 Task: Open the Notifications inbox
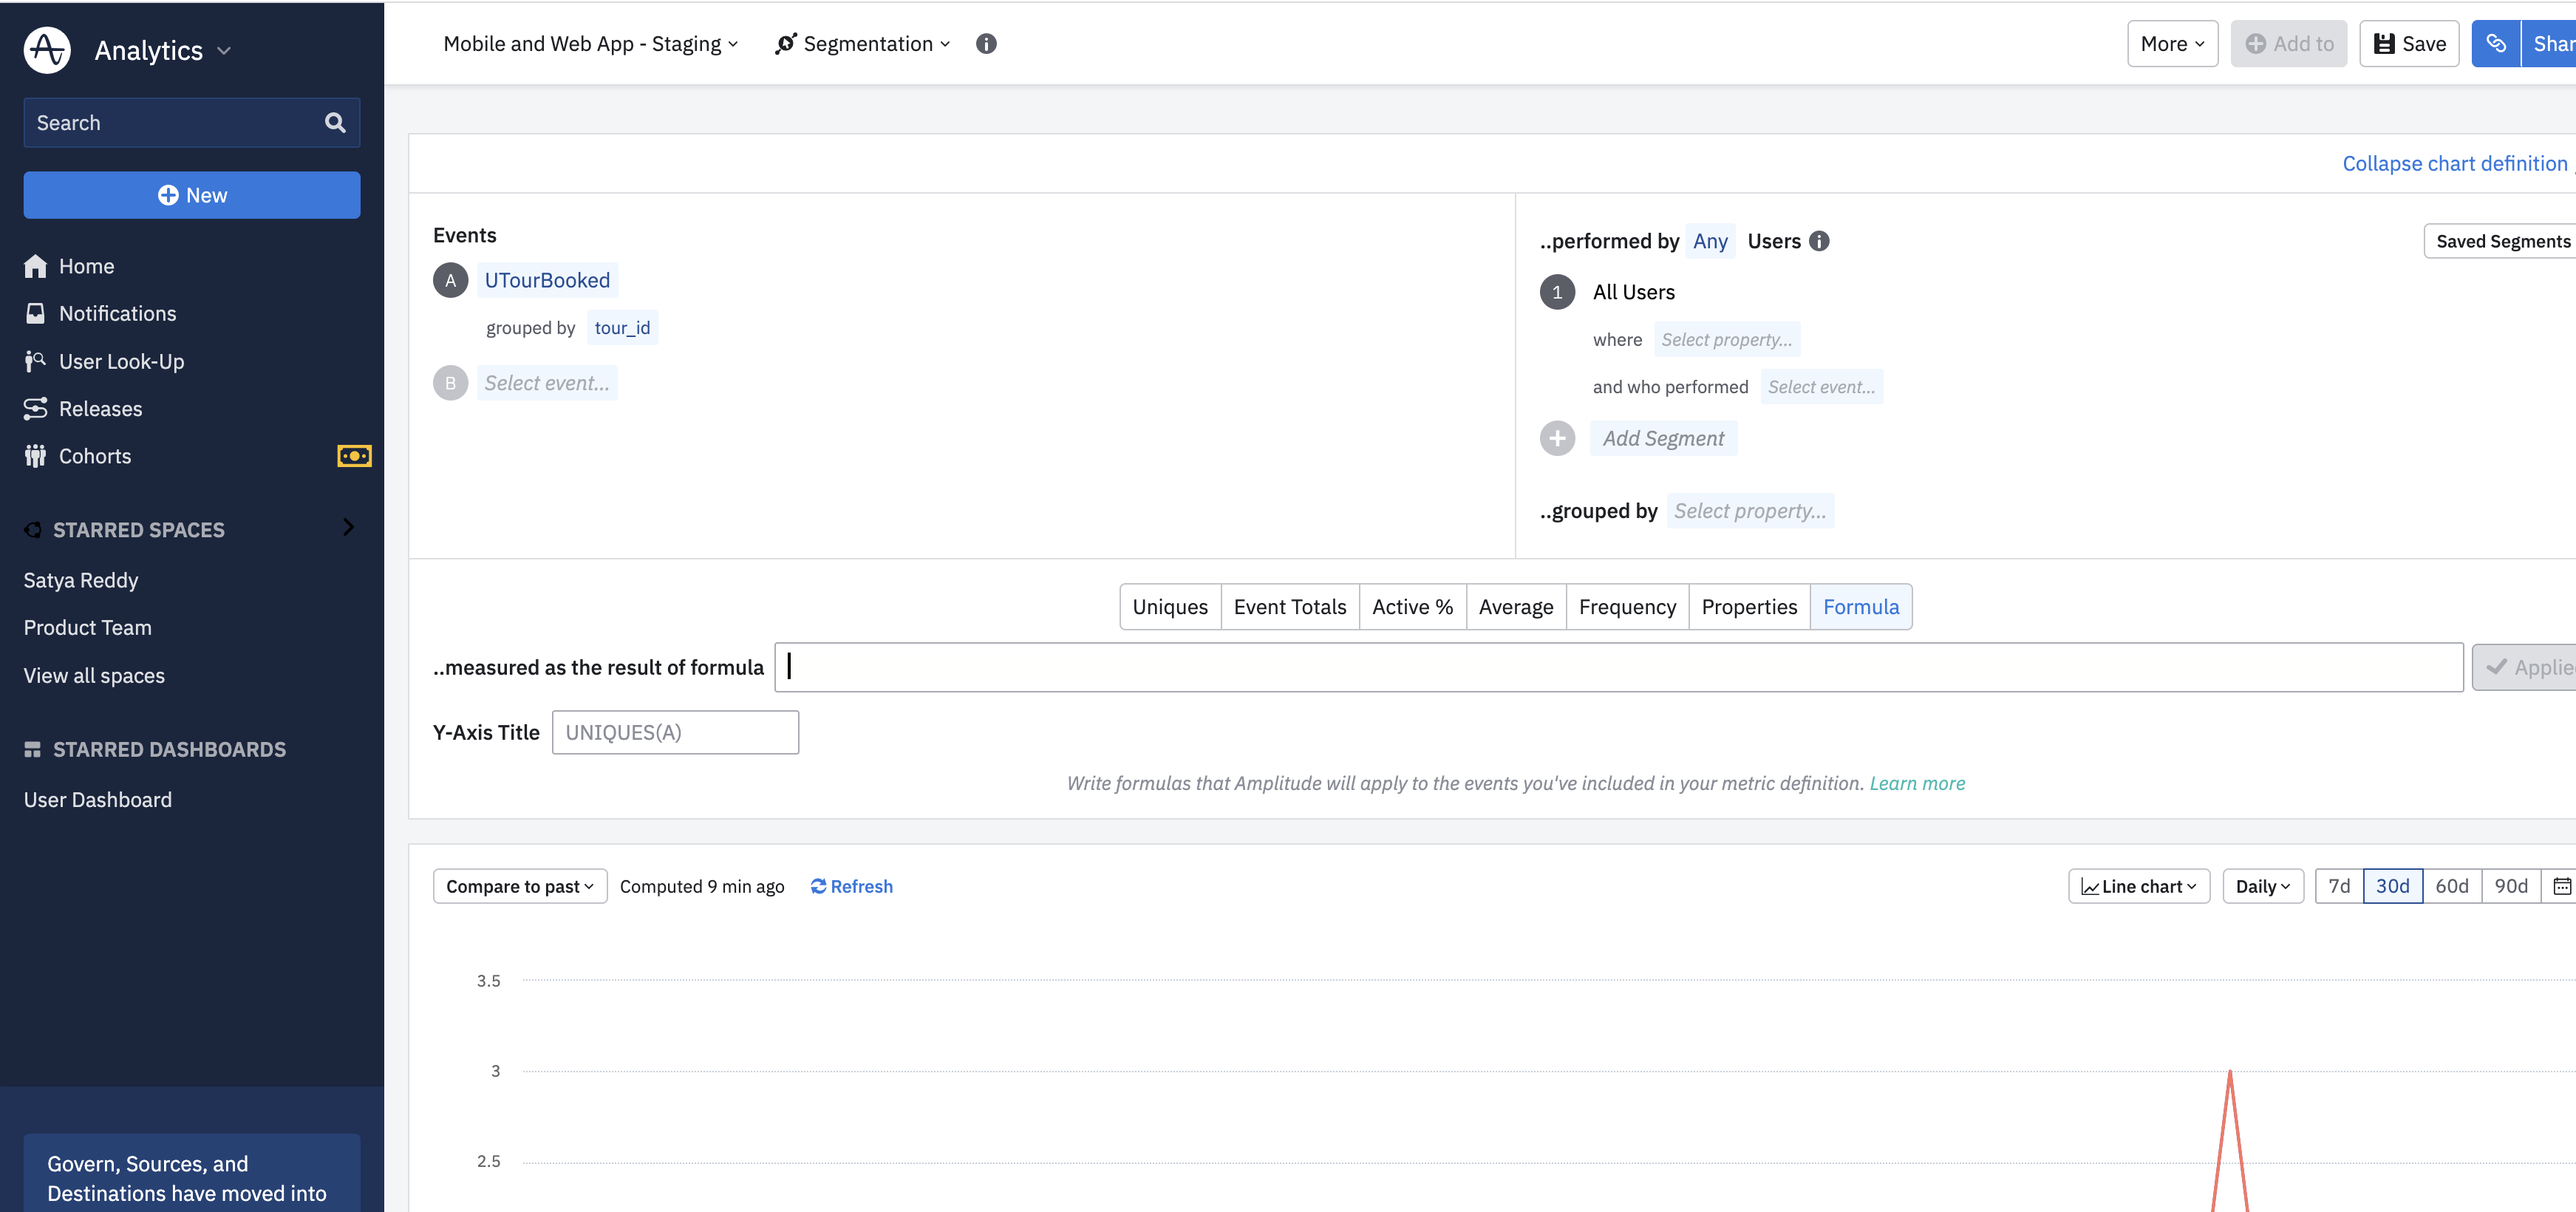117,313
